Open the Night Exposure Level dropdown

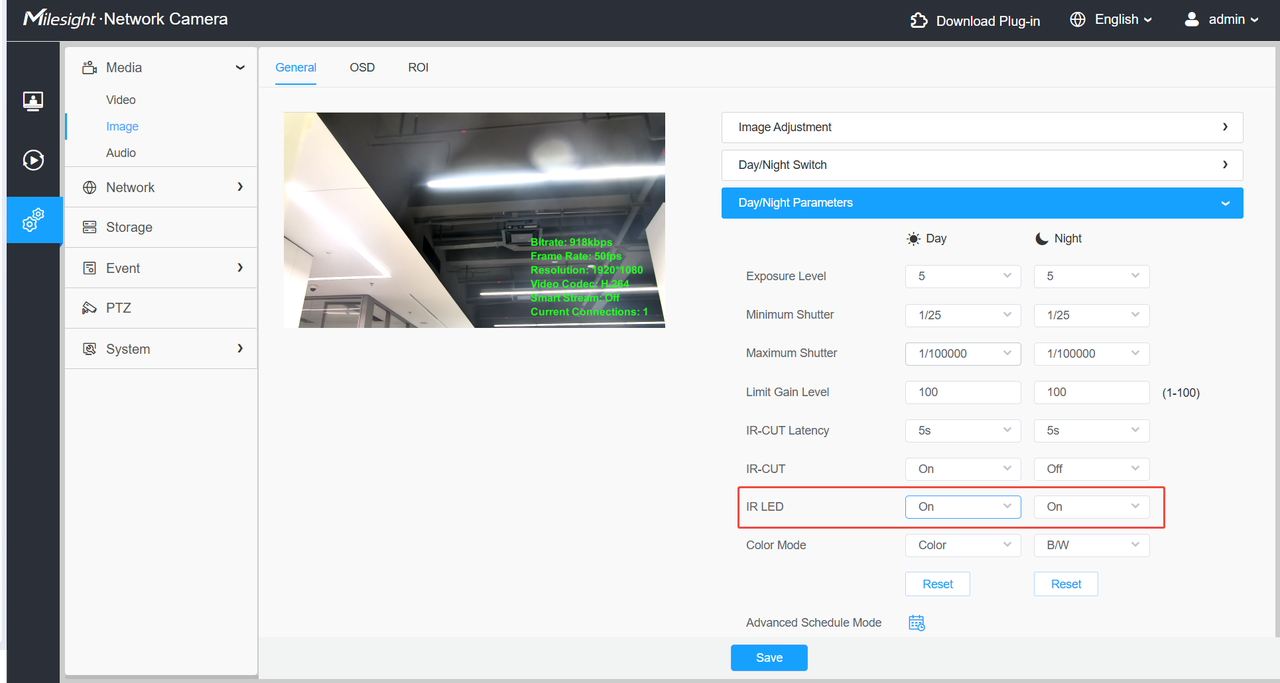click(x=1091, y=276)
